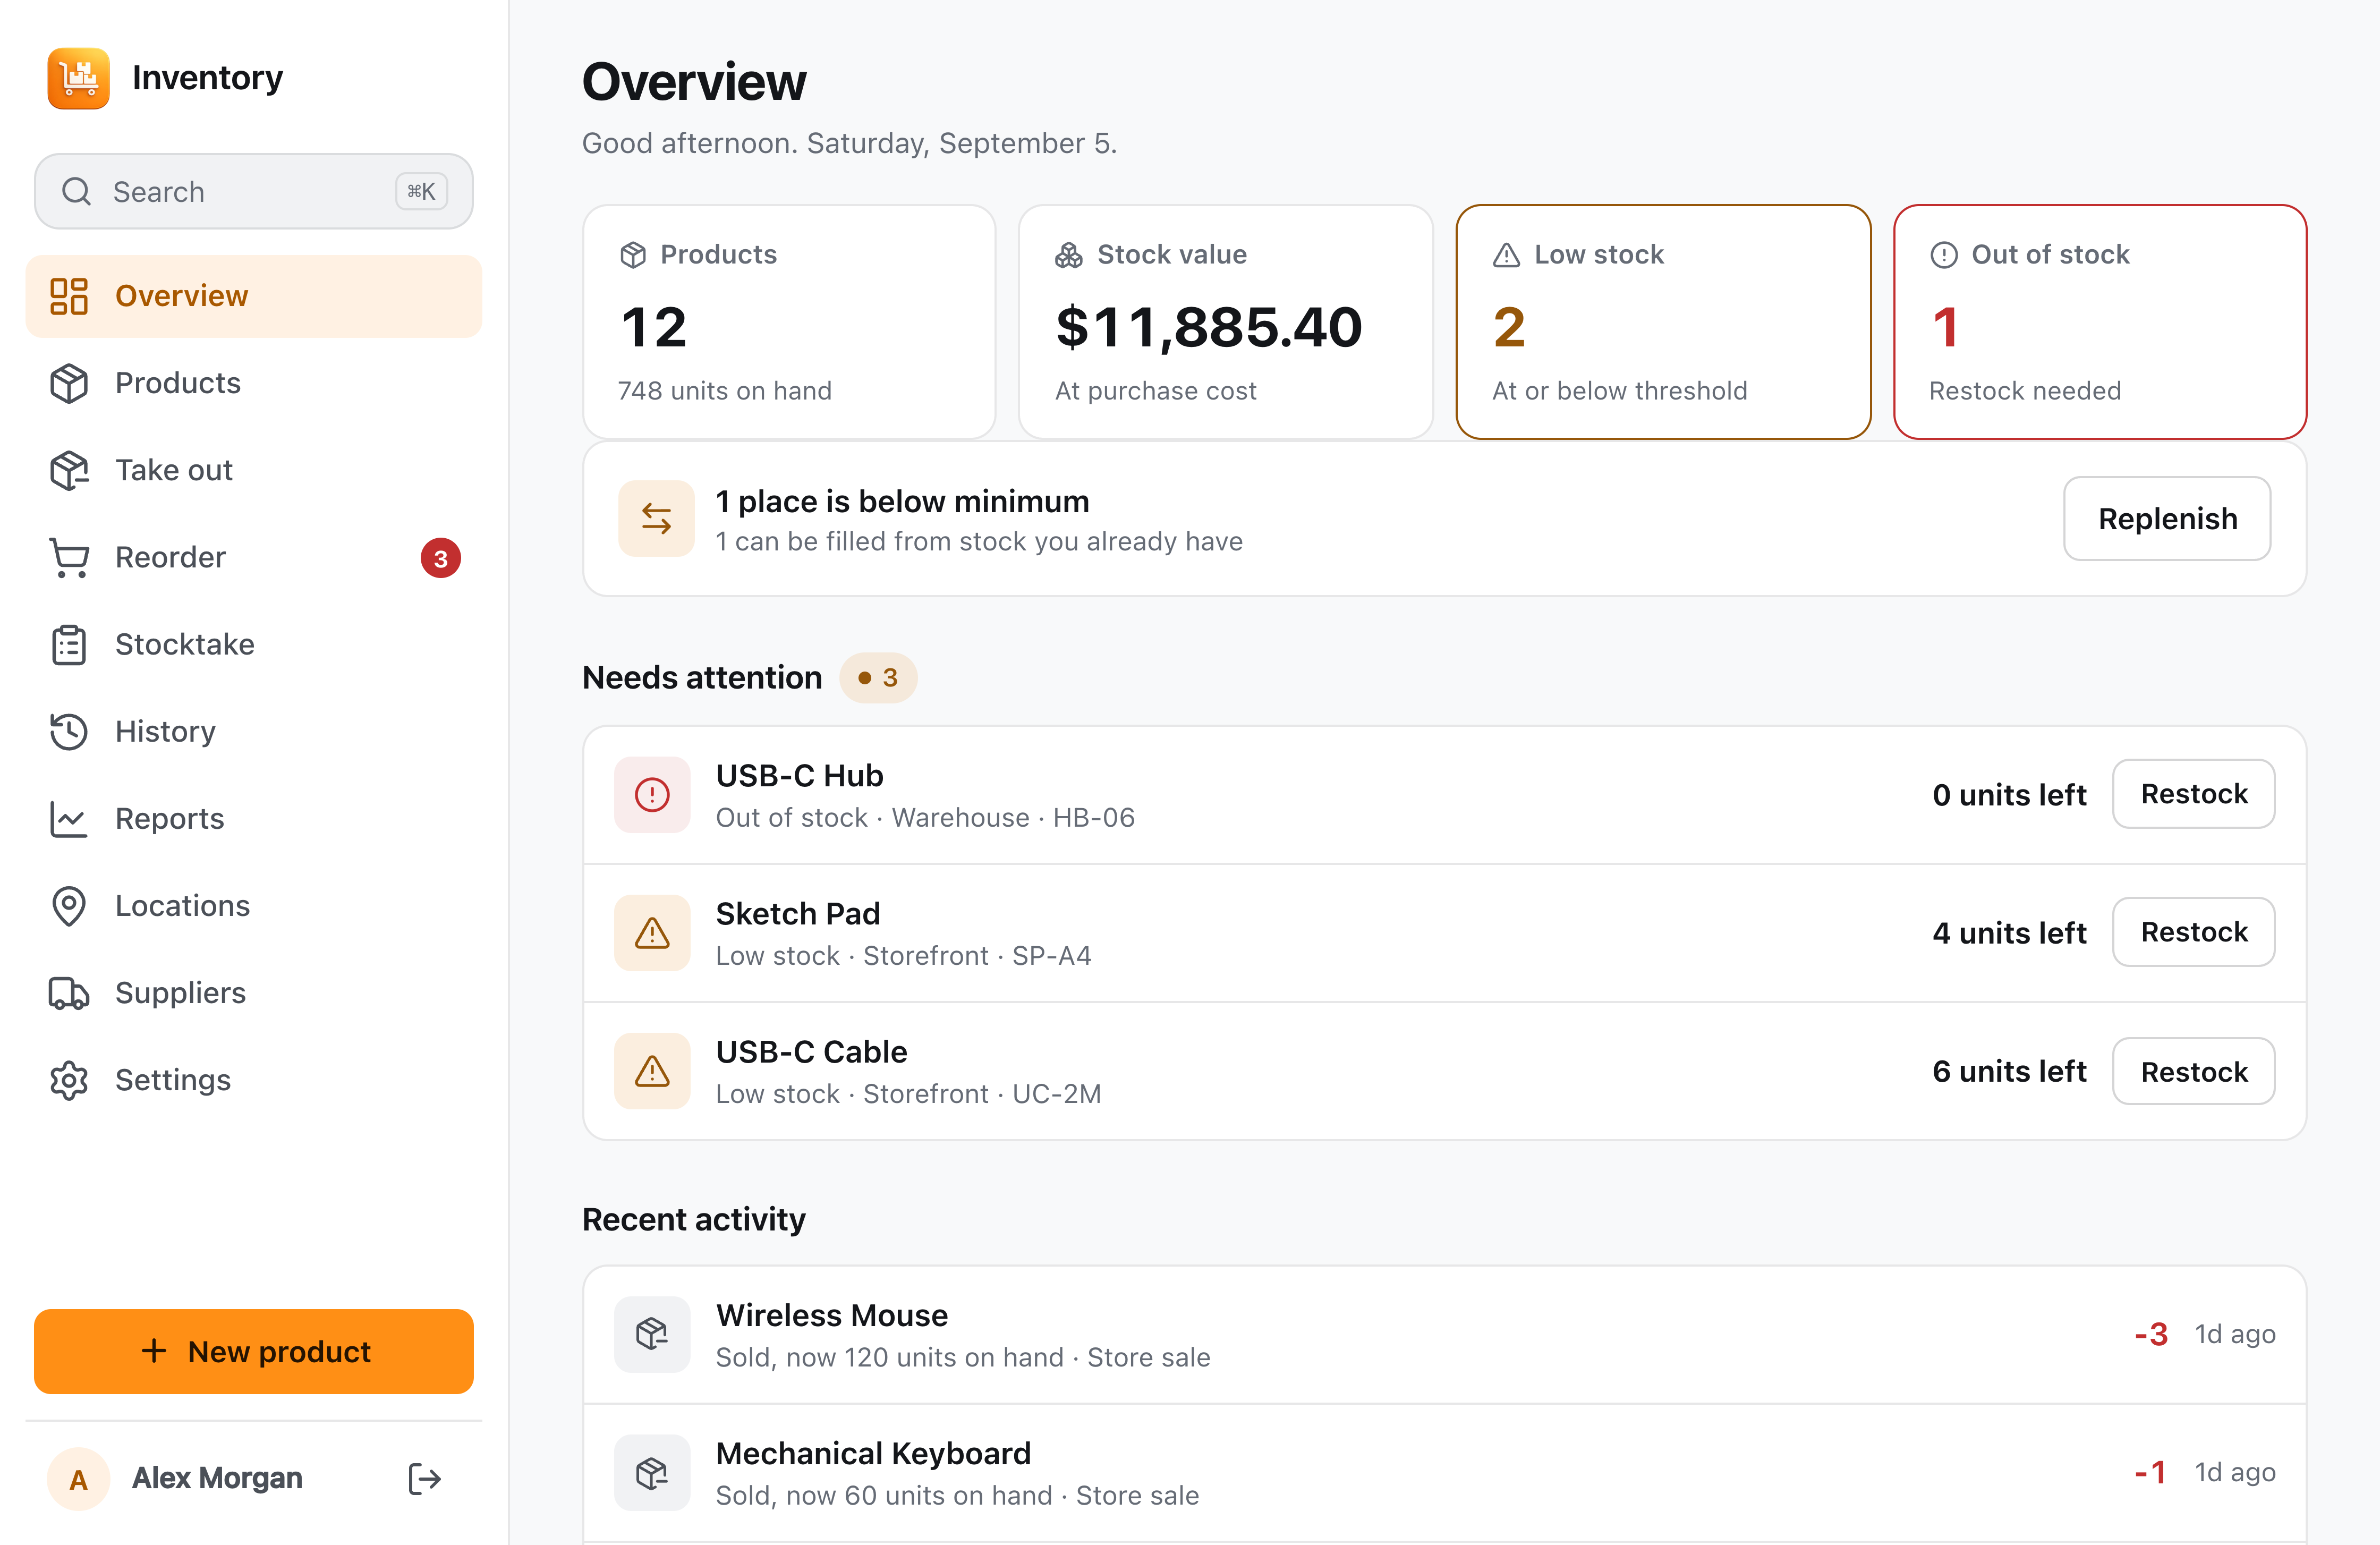The height and width of the screenshot is (1545, 2380).
Task: Click the Needs attention count badge 3
Action: [878, 678]
